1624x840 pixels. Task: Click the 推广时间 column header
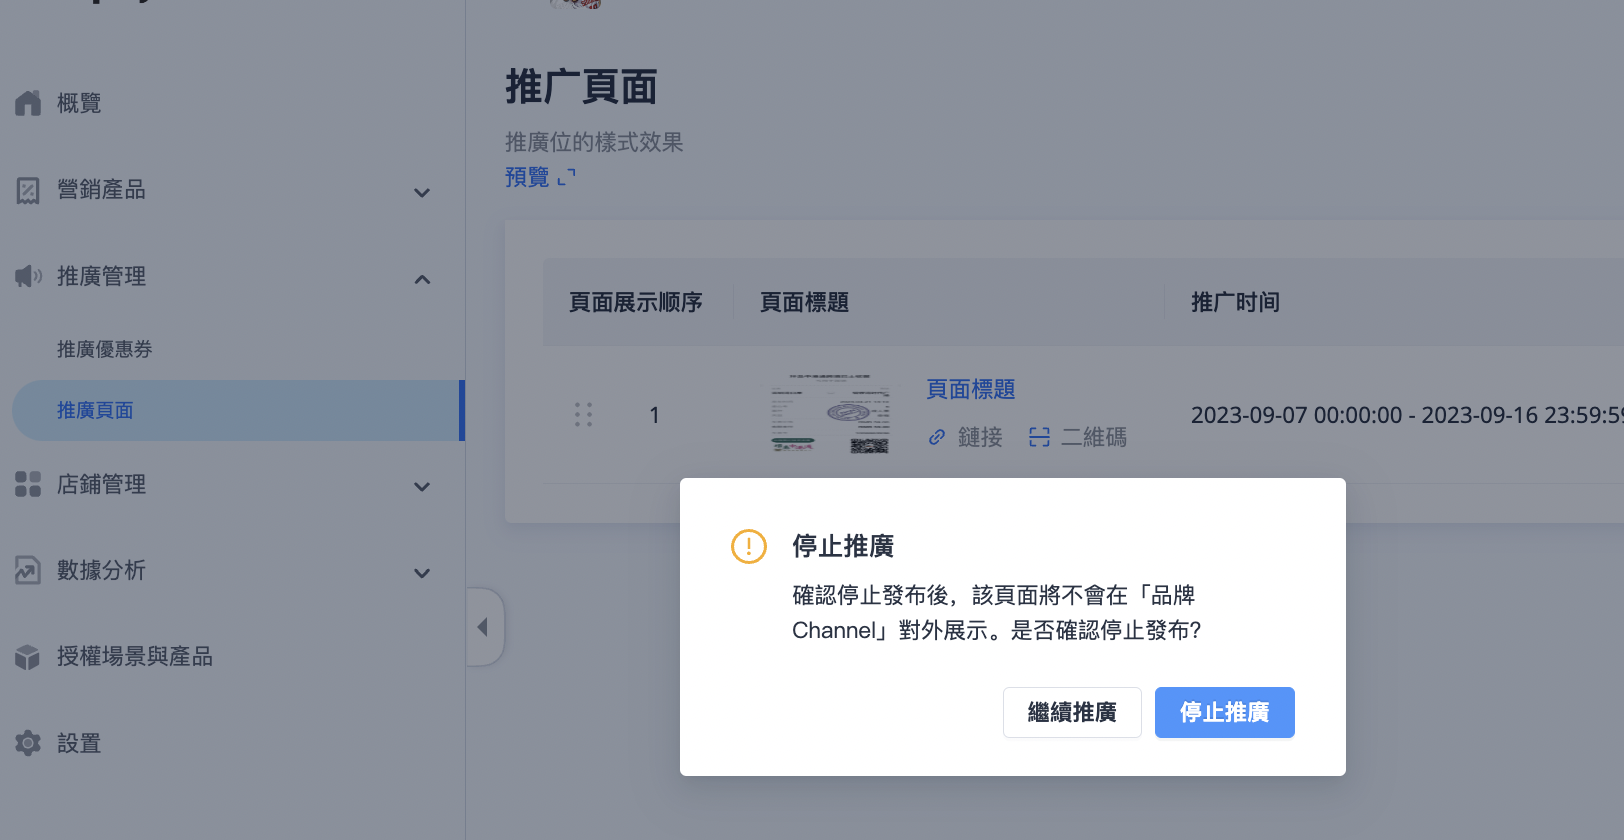(1235, 302)
